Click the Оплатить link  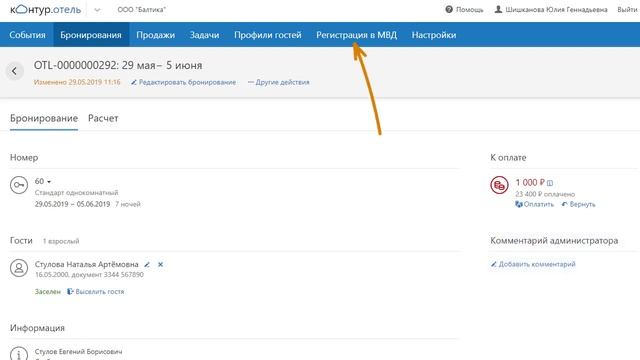[x=535, y=204]
